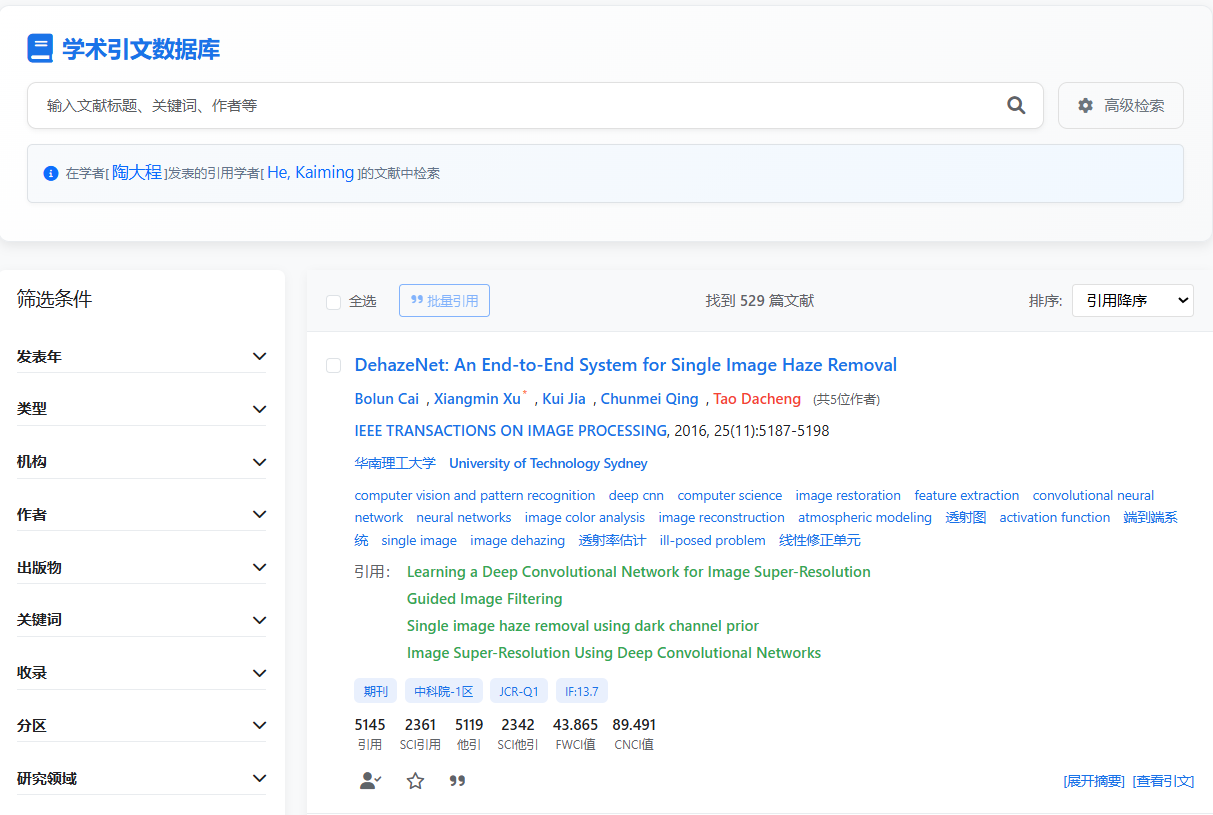This screenshot has width=1213, height=815.
Task: Click the JCR-Q1 tag badge
Action: [x=519, y=691]
